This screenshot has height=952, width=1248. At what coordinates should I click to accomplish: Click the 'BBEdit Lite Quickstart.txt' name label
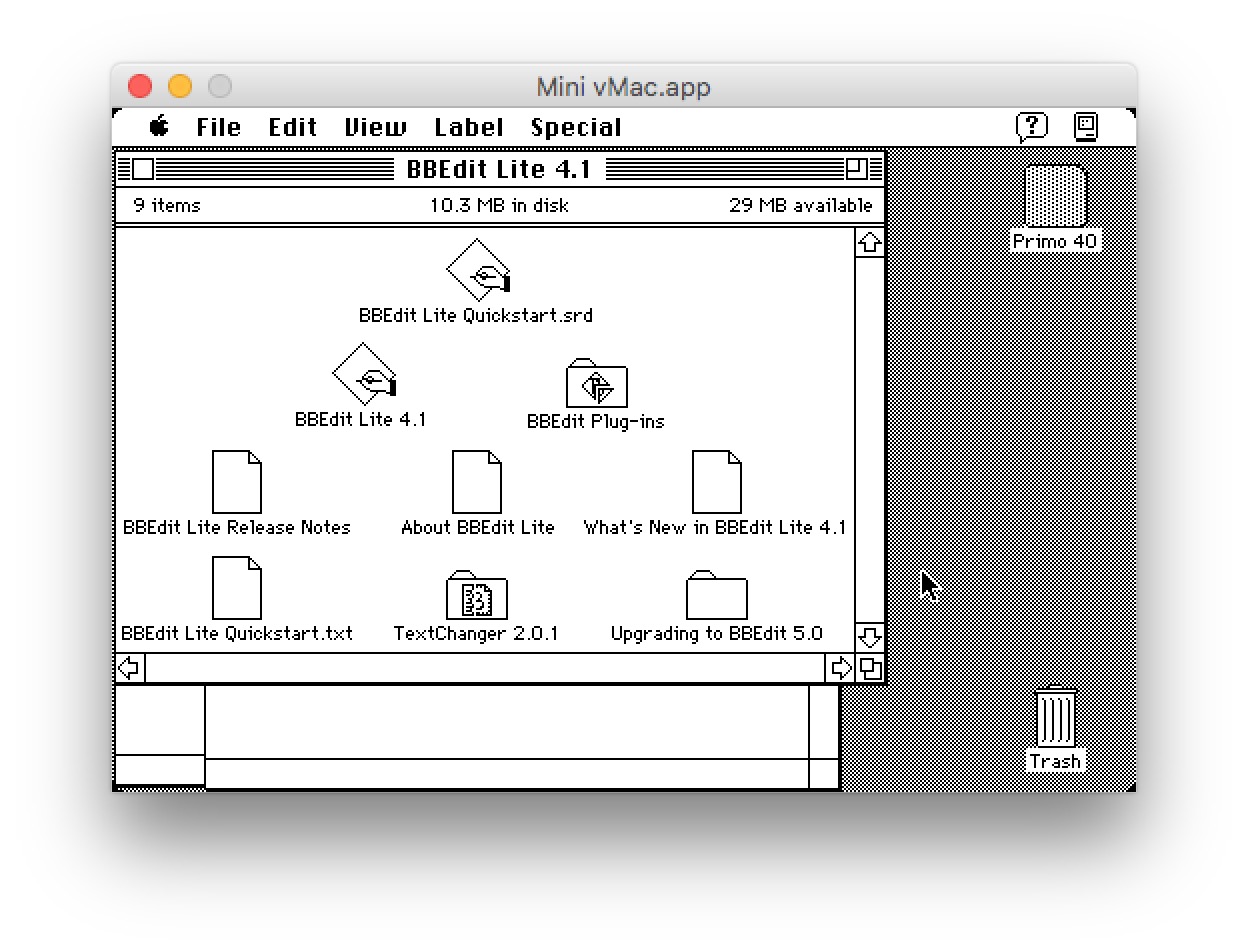(x=237, y=633)
